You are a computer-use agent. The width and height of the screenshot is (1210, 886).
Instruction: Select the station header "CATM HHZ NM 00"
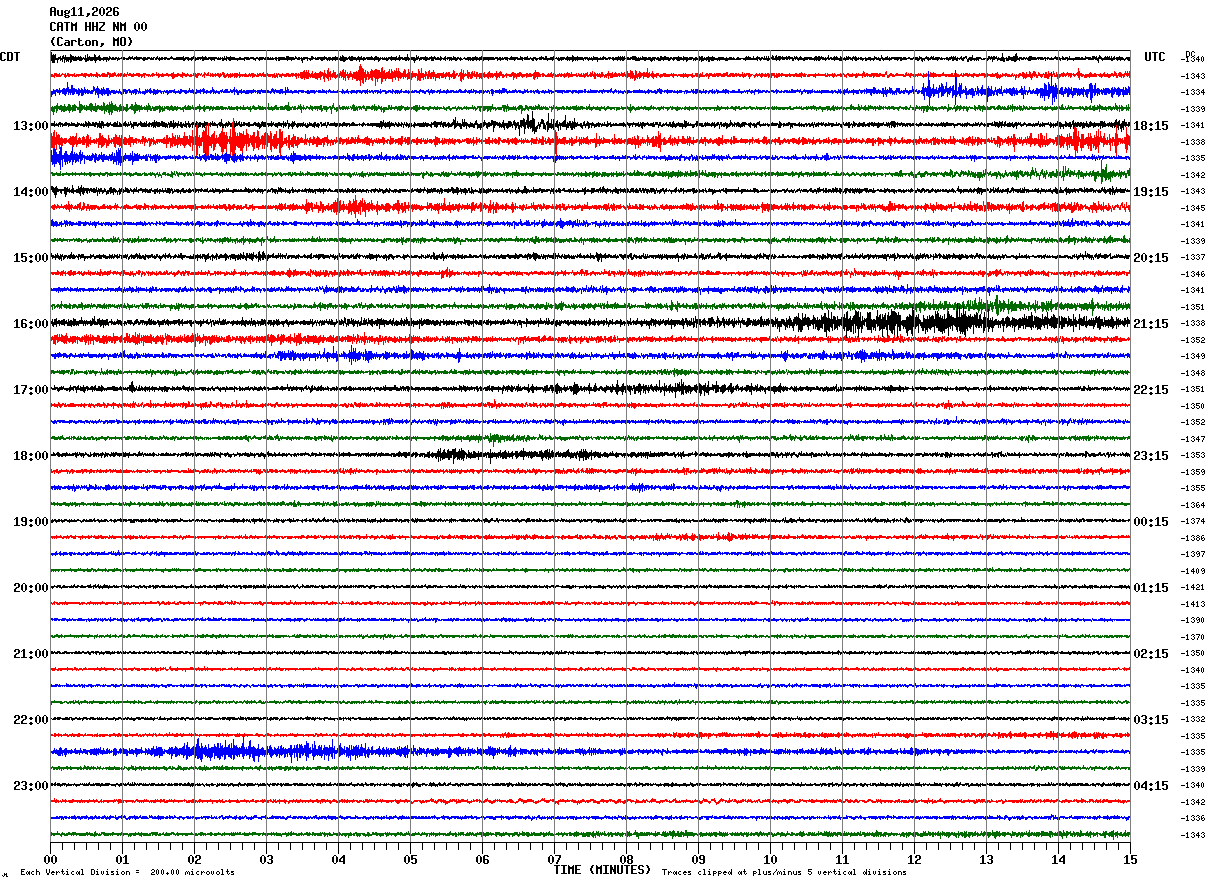(x=98, y=27)
